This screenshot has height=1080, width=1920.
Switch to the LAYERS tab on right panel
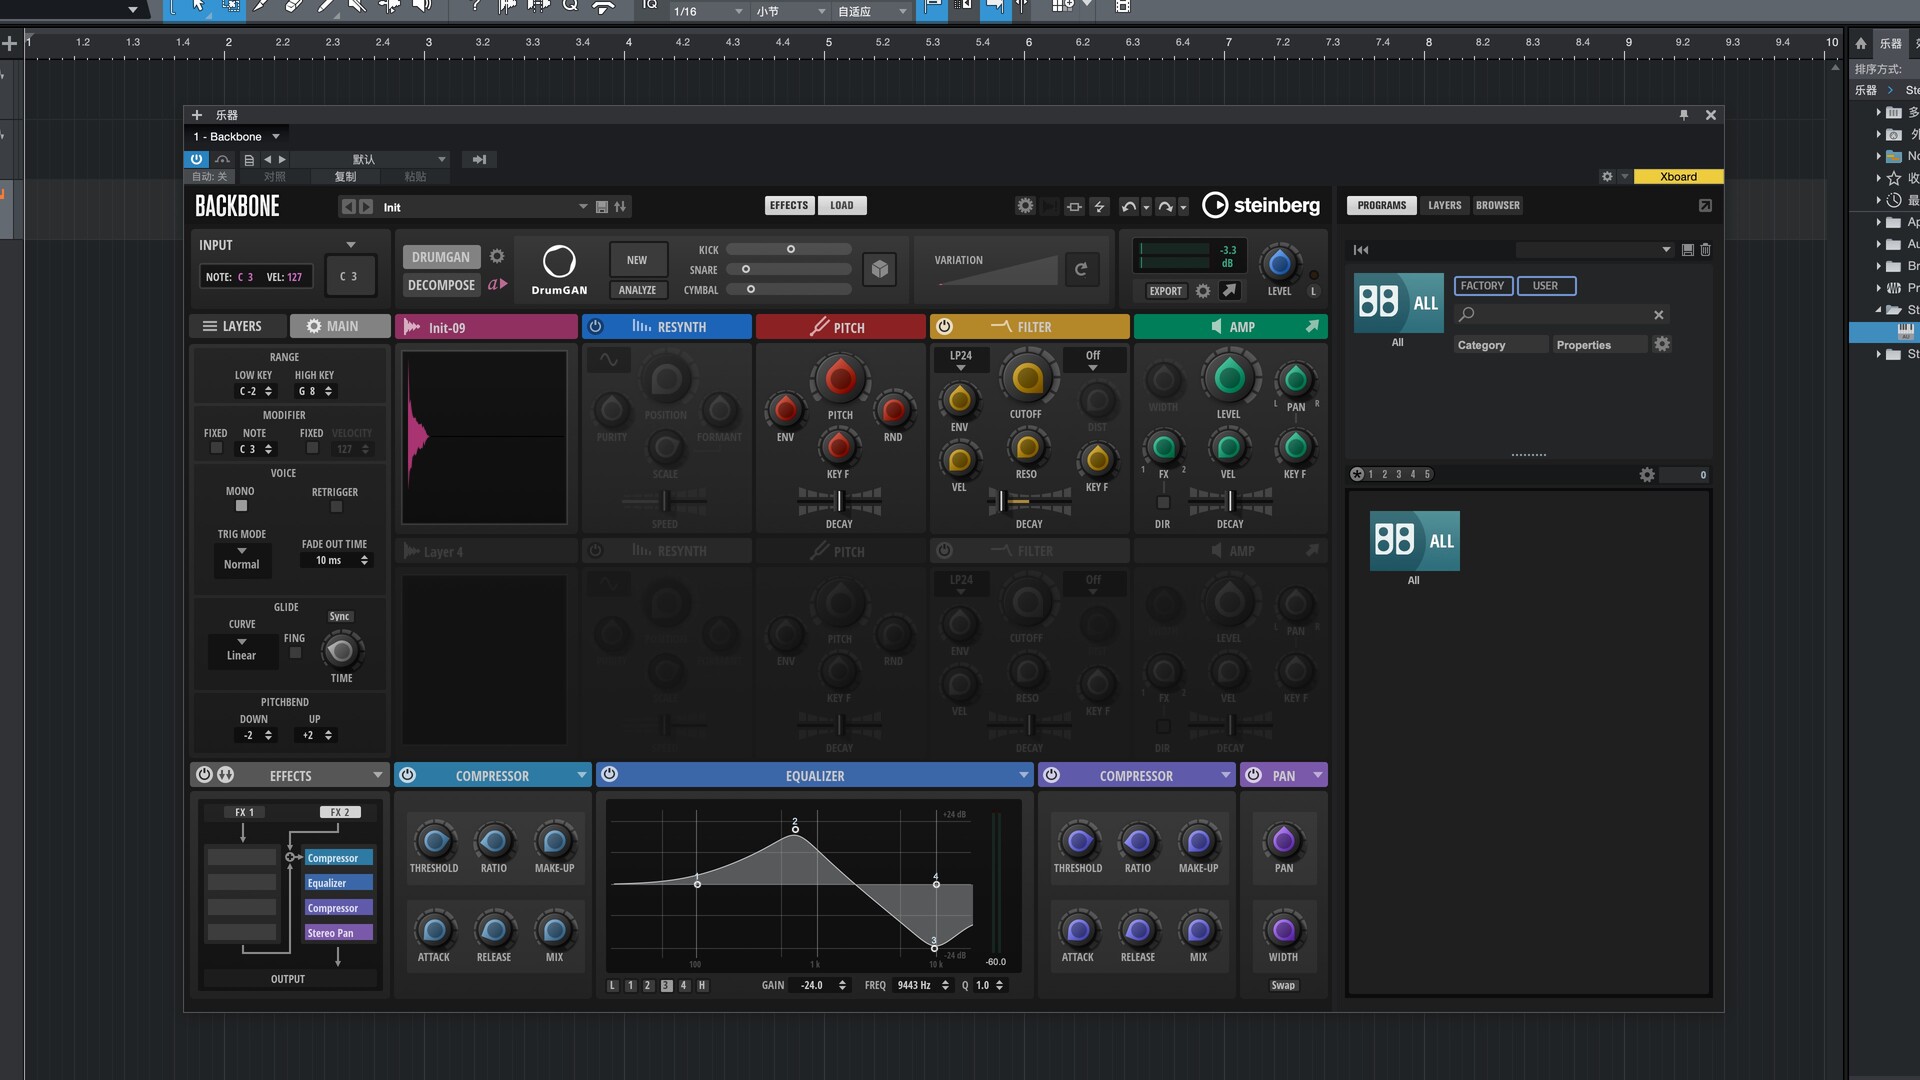[1444, 205]
